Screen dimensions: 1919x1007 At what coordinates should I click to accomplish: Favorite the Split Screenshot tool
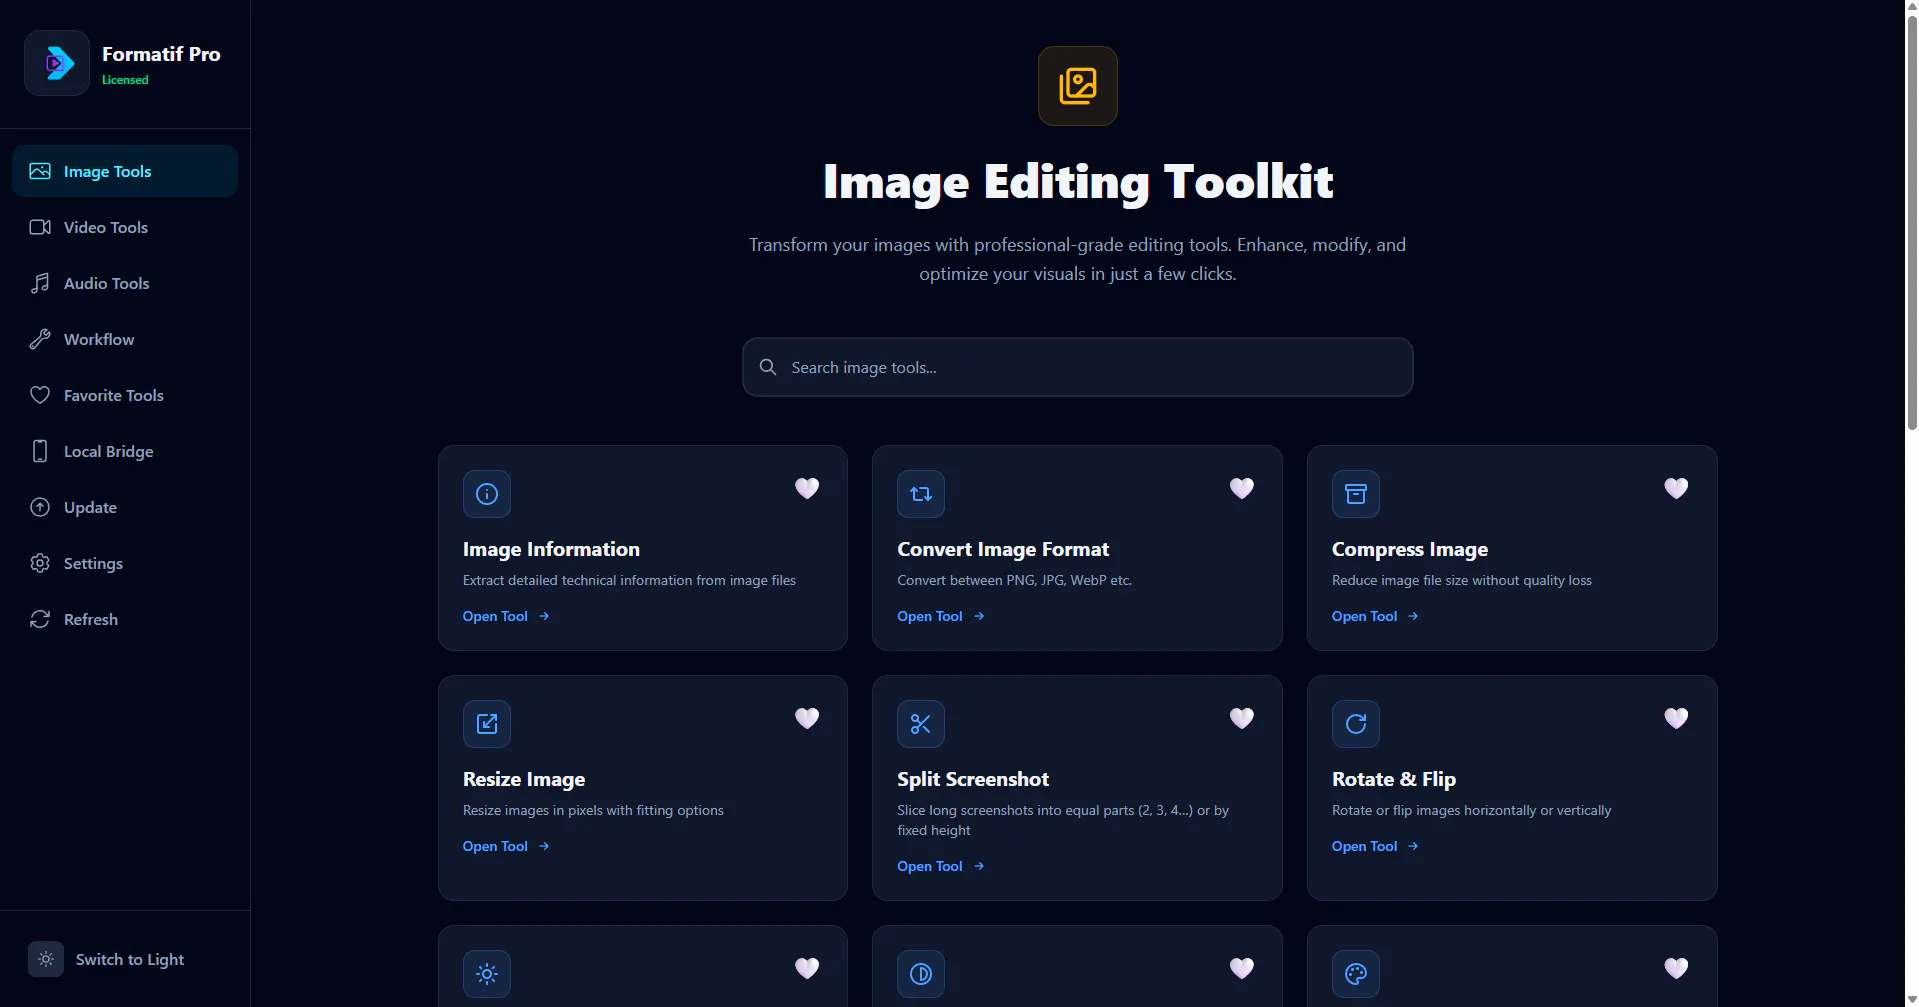[1242, 718]
